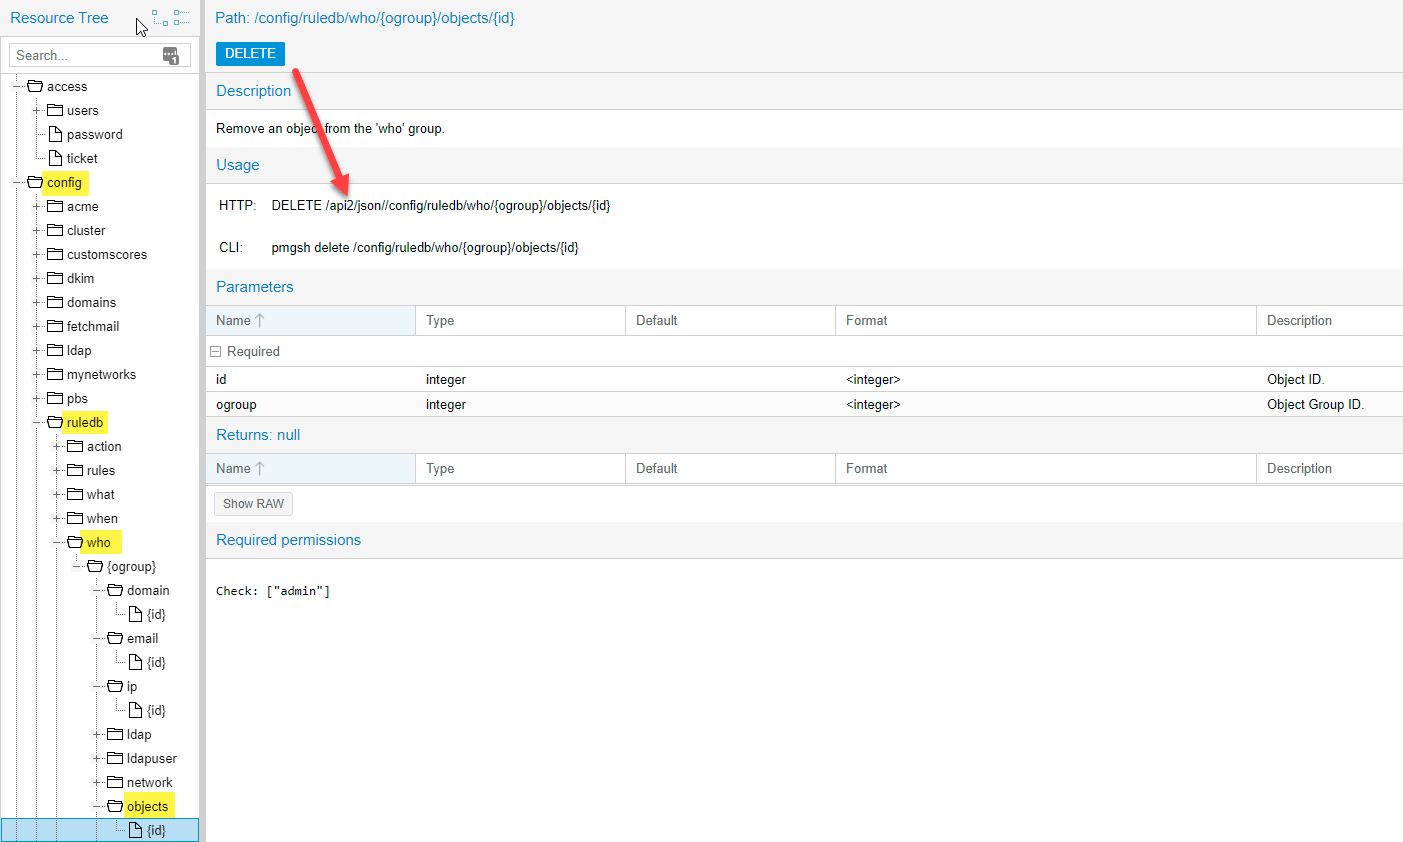The width and height of the screenshot is (1403, 842).
Task: Click the collapse-all tree icon in Resource Tree header
Action: click(181, 18)
